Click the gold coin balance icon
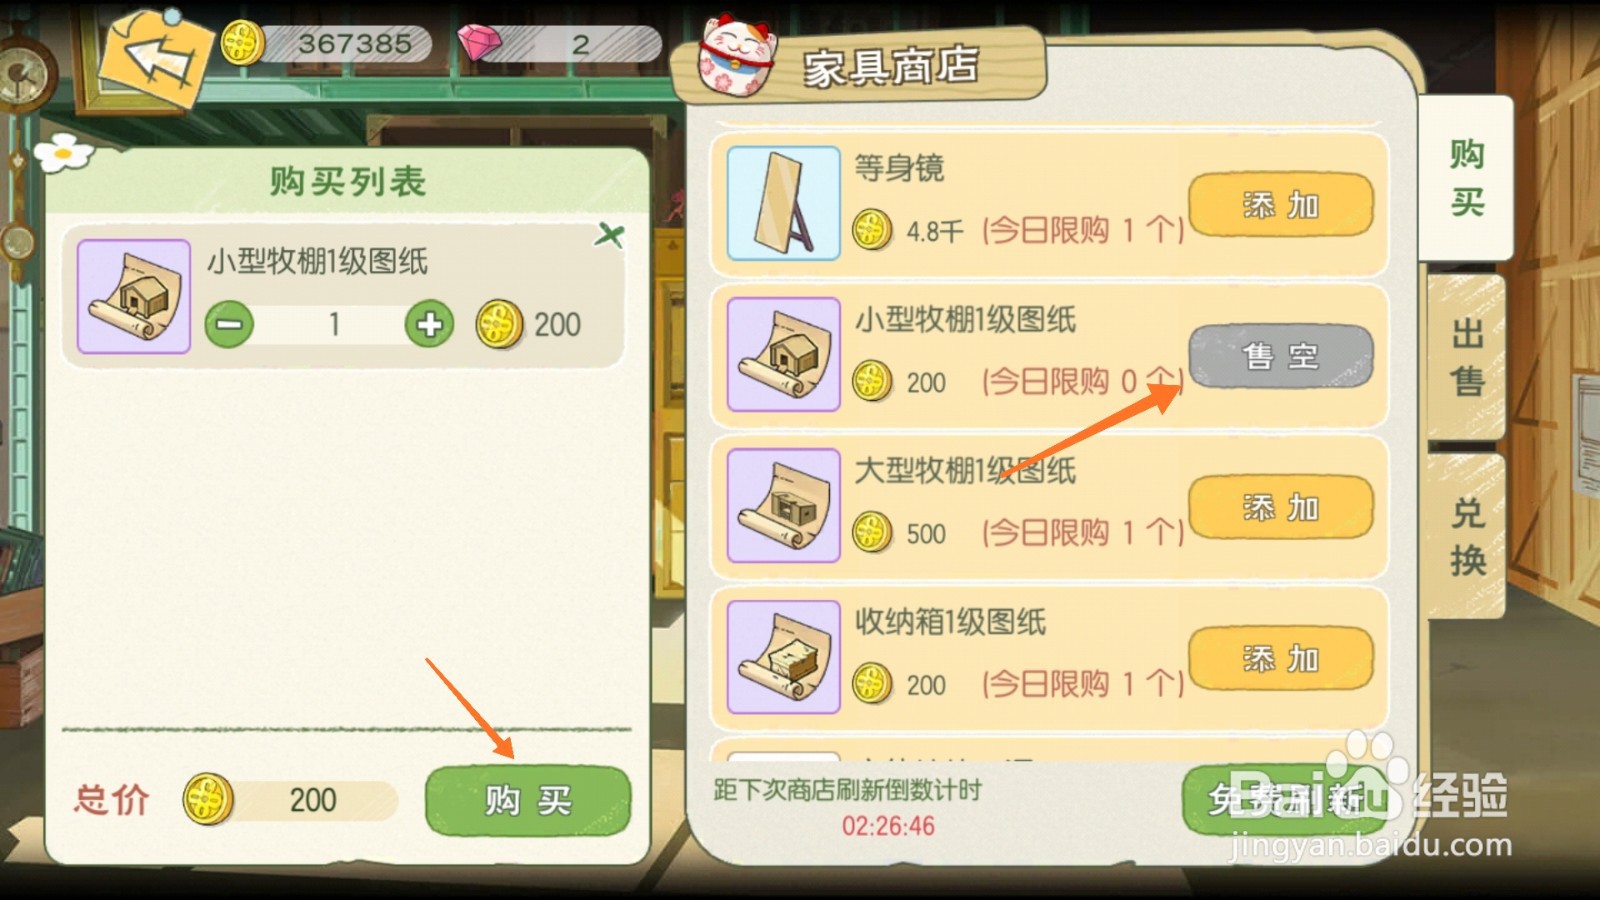Image resolution: width=1600 pixels, height=900 pixels. tap(242, 43)
